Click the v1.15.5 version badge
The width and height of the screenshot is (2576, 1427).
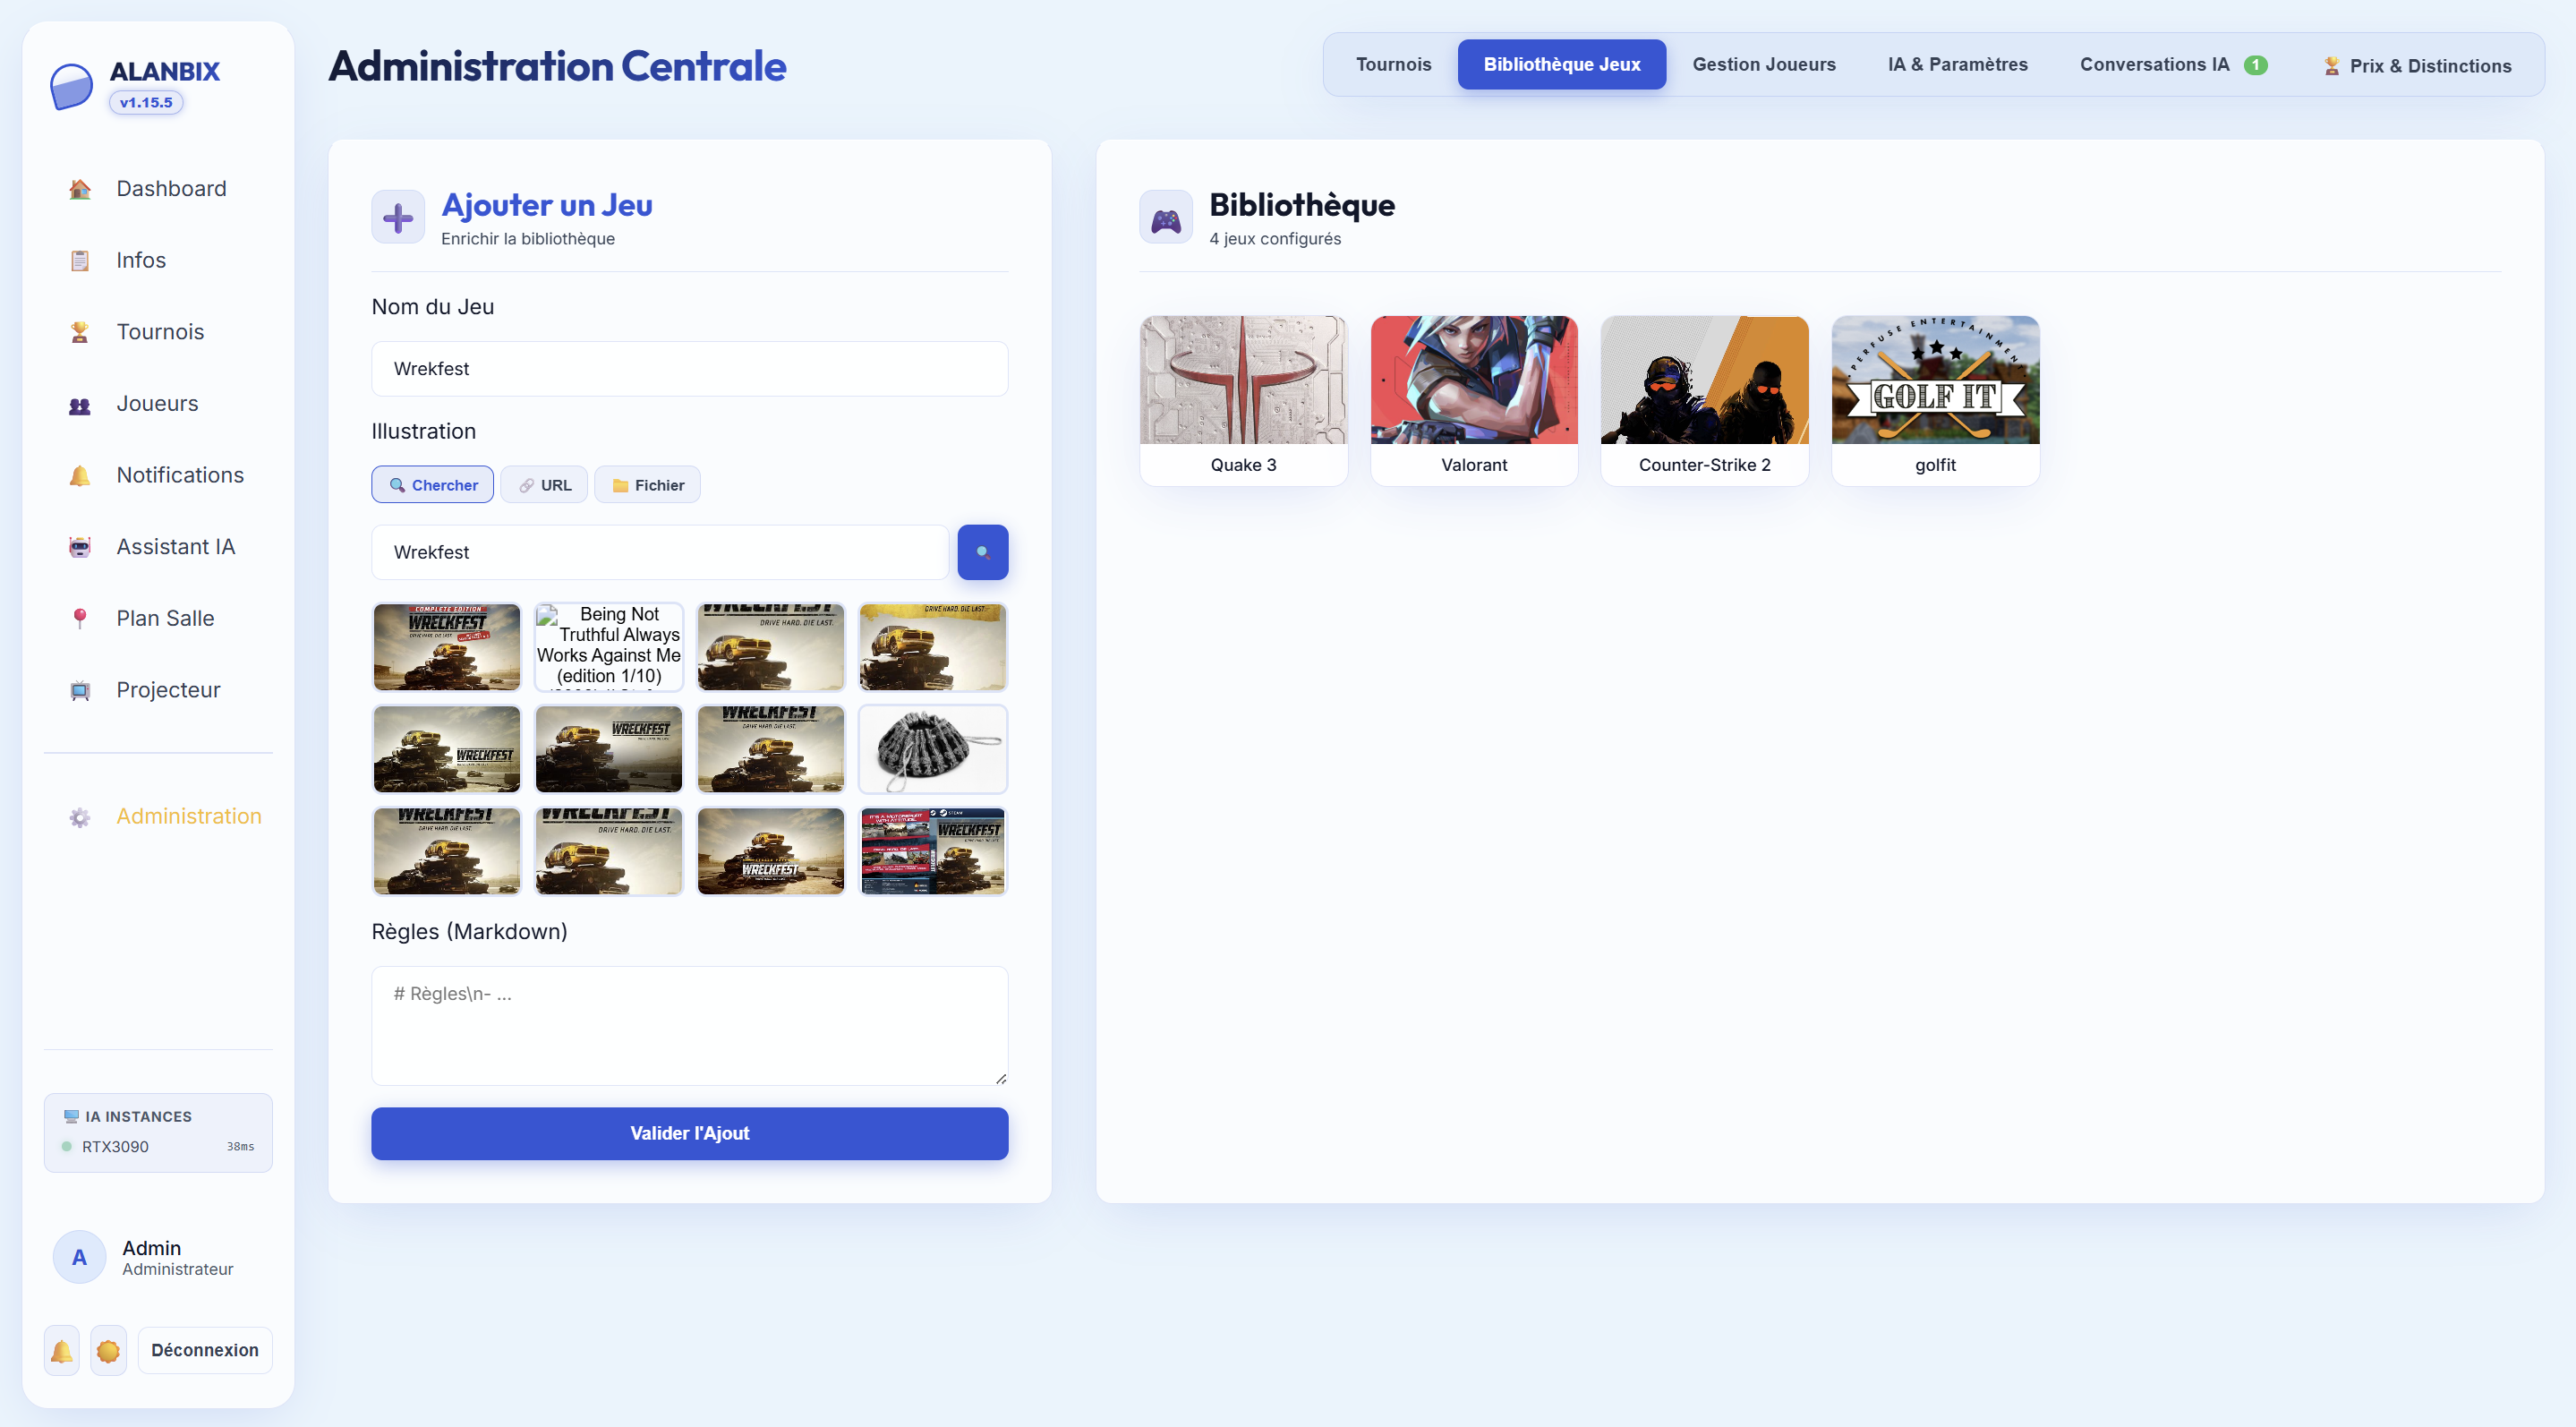pos(146,103)
